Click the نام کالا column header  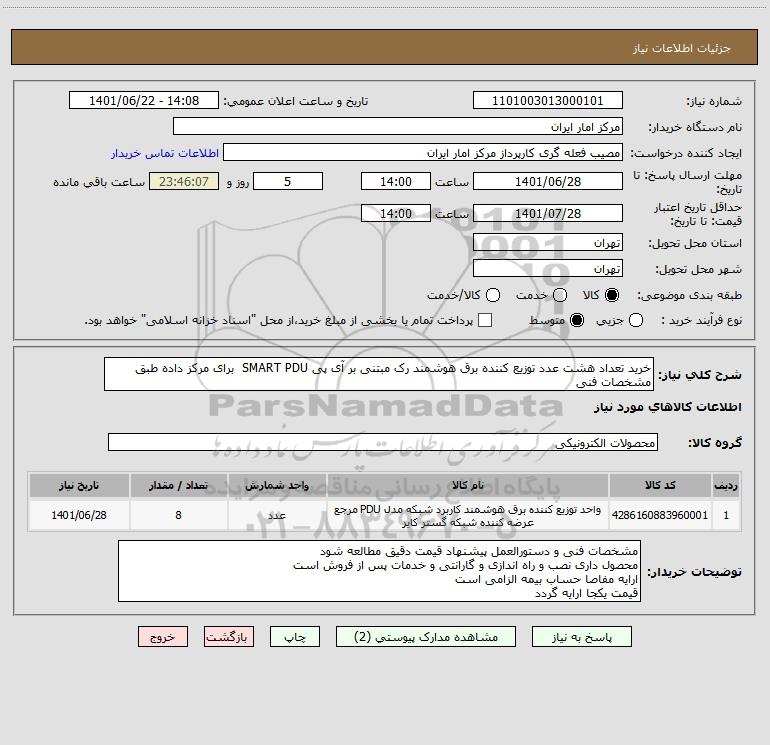tap(468, 485)
